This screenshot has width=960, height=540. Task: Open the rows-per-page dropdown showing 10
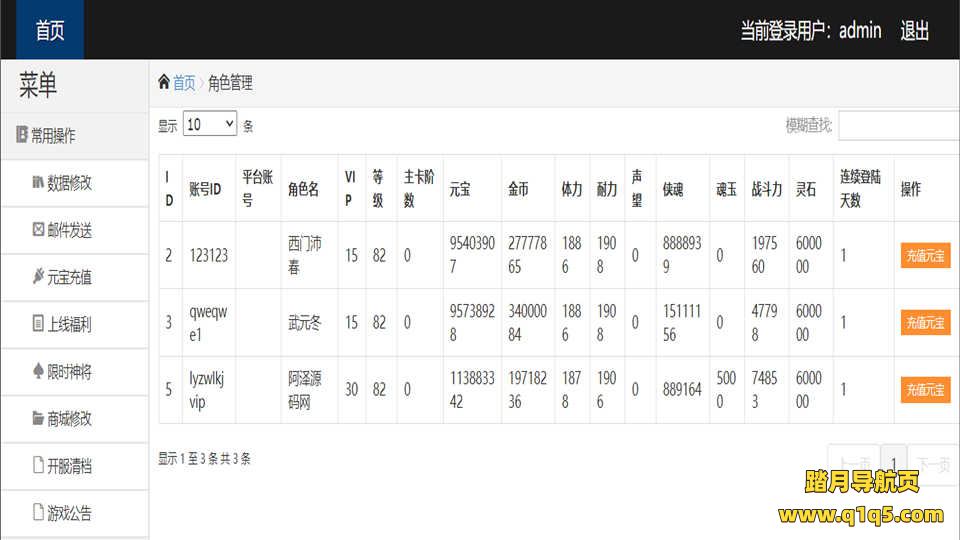click(x=210, y=125)
